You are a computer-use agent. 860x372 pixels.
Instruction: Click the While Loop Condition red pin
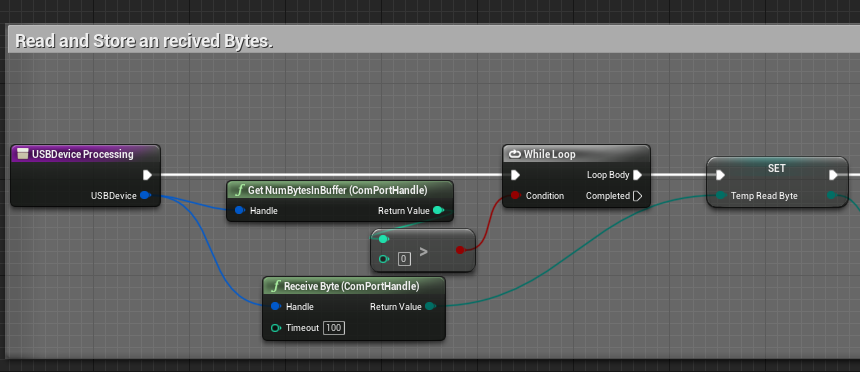(515, 195)
